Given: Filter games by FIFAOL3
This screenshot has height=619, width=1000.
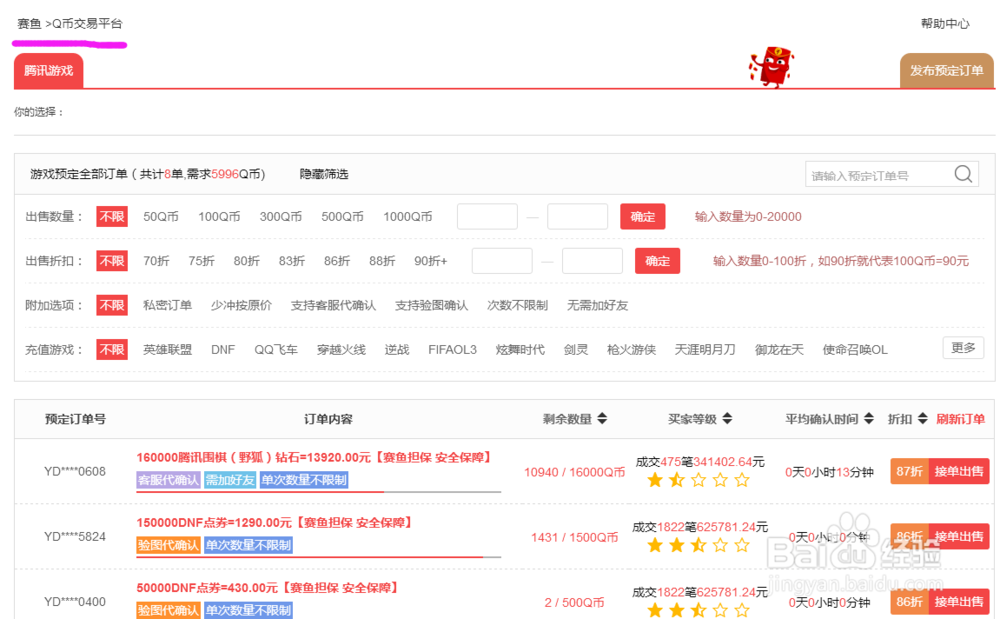Looking at the screenshot, I should point(452,349).
